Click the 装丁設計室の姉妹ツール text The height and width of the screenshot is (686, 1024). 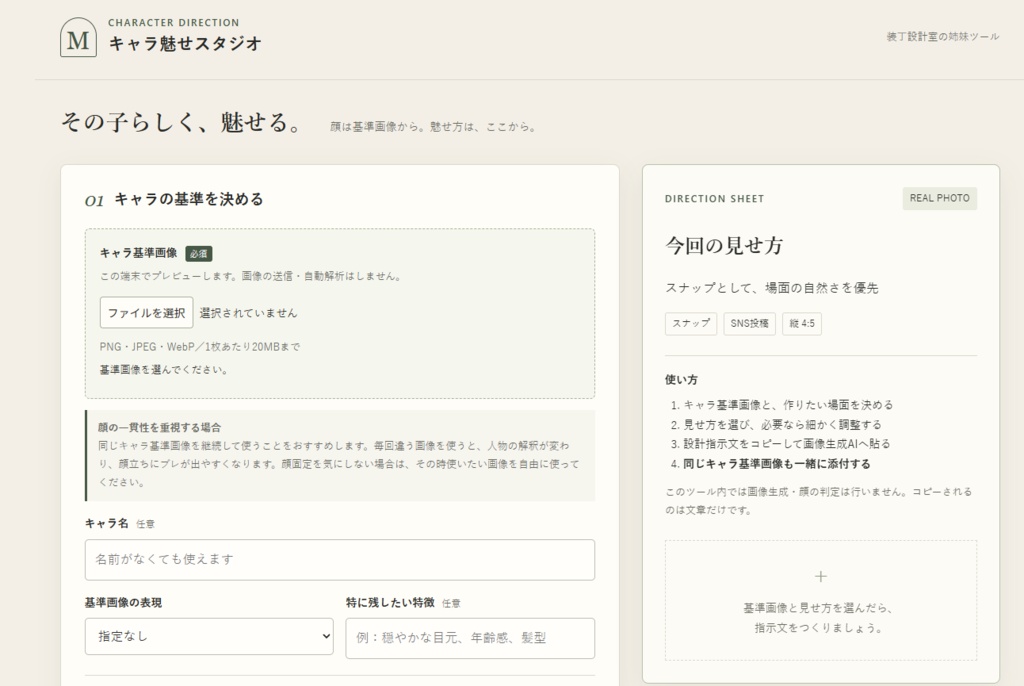(943, 37)
